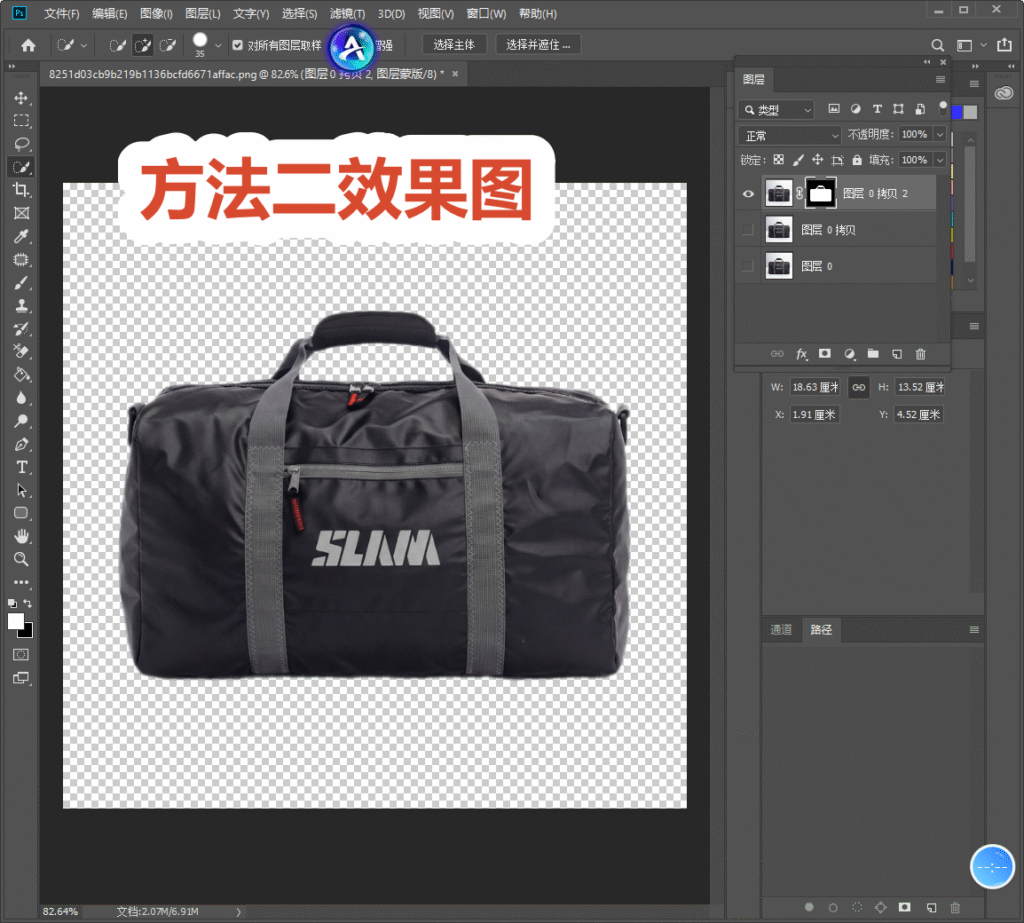This screenshot has width=1024, height=923.
Task: Select the Spot Healing Brush tool
Action: click(21, 259)
